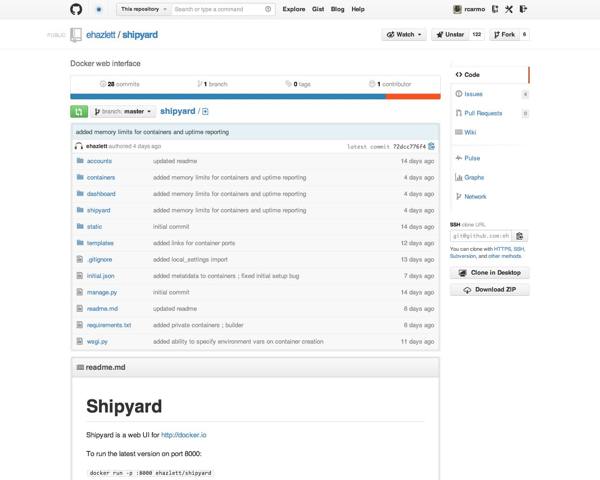Open the Pull Requests tab
The width and height of the screenshot is (600, 480).
point(482,113)
